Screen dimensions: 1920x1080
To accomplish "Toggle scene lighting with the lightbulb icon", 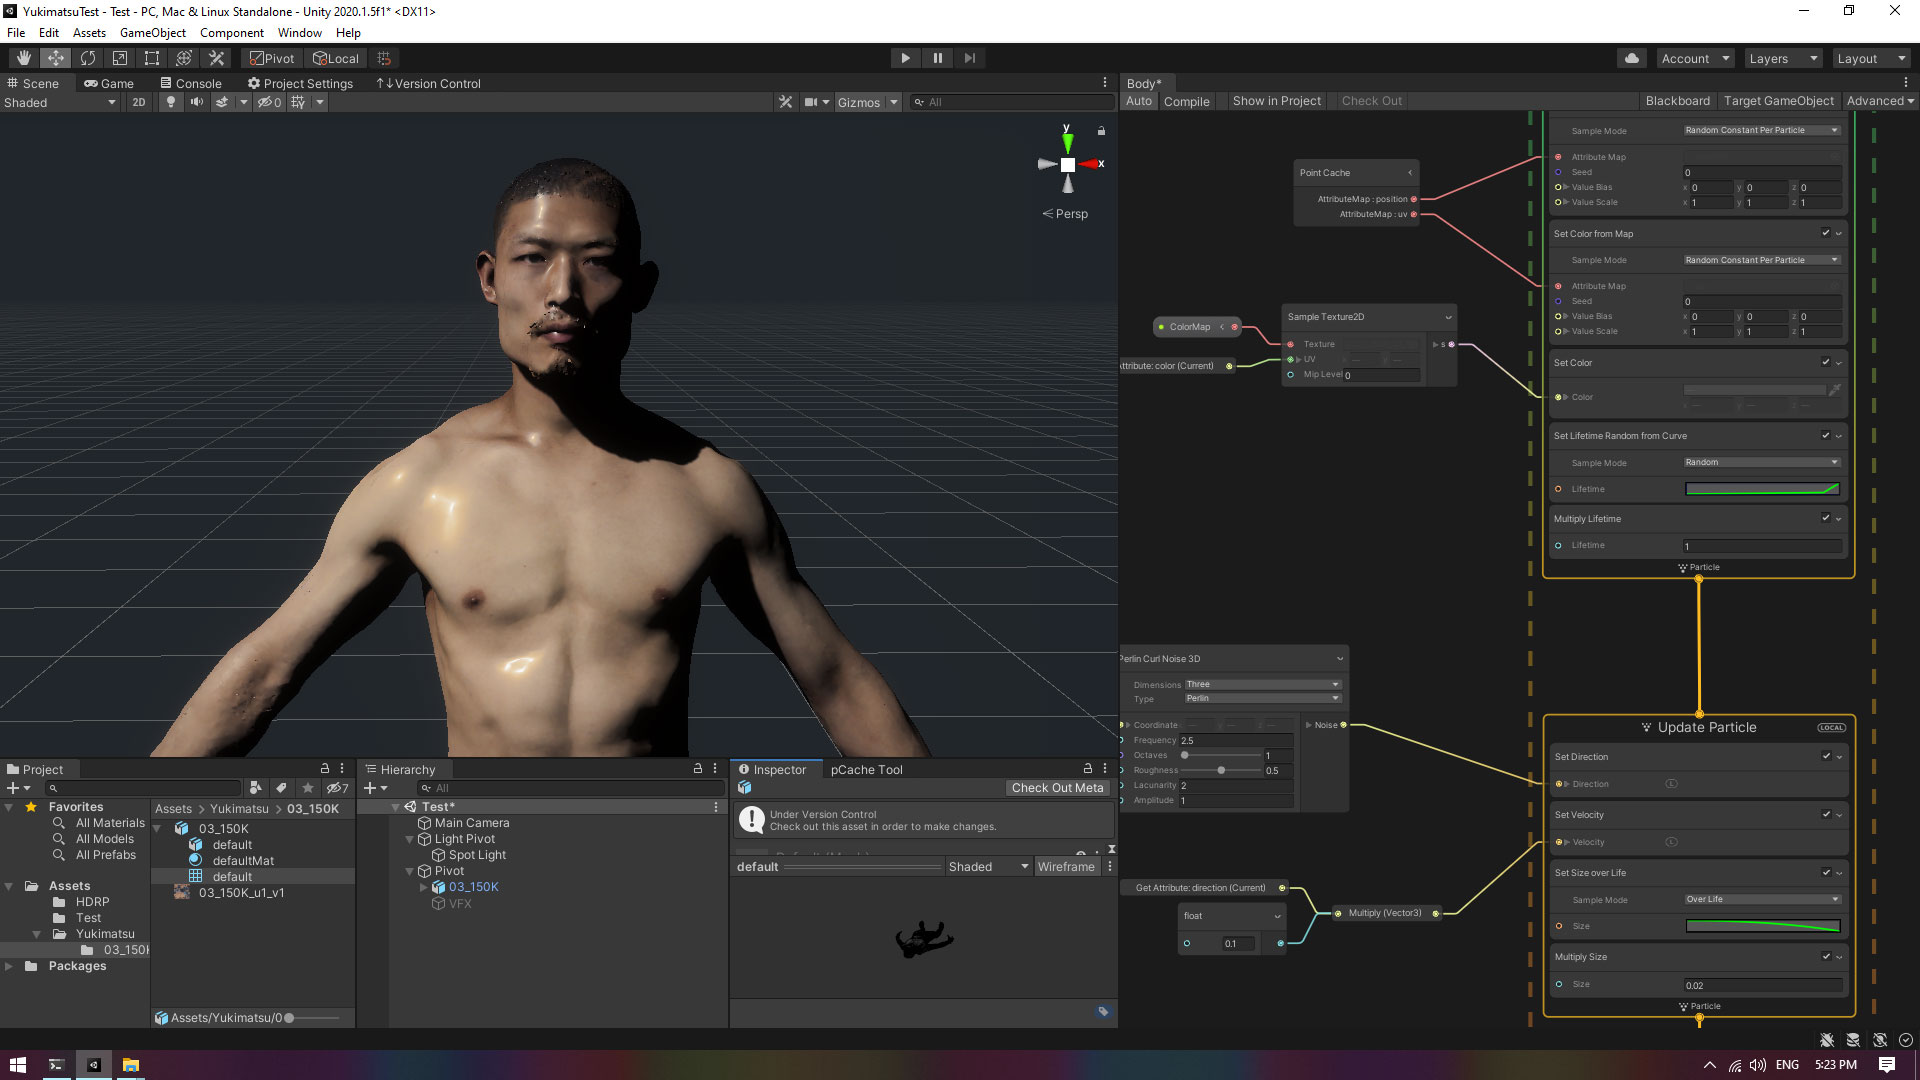I will coord(171,102).
